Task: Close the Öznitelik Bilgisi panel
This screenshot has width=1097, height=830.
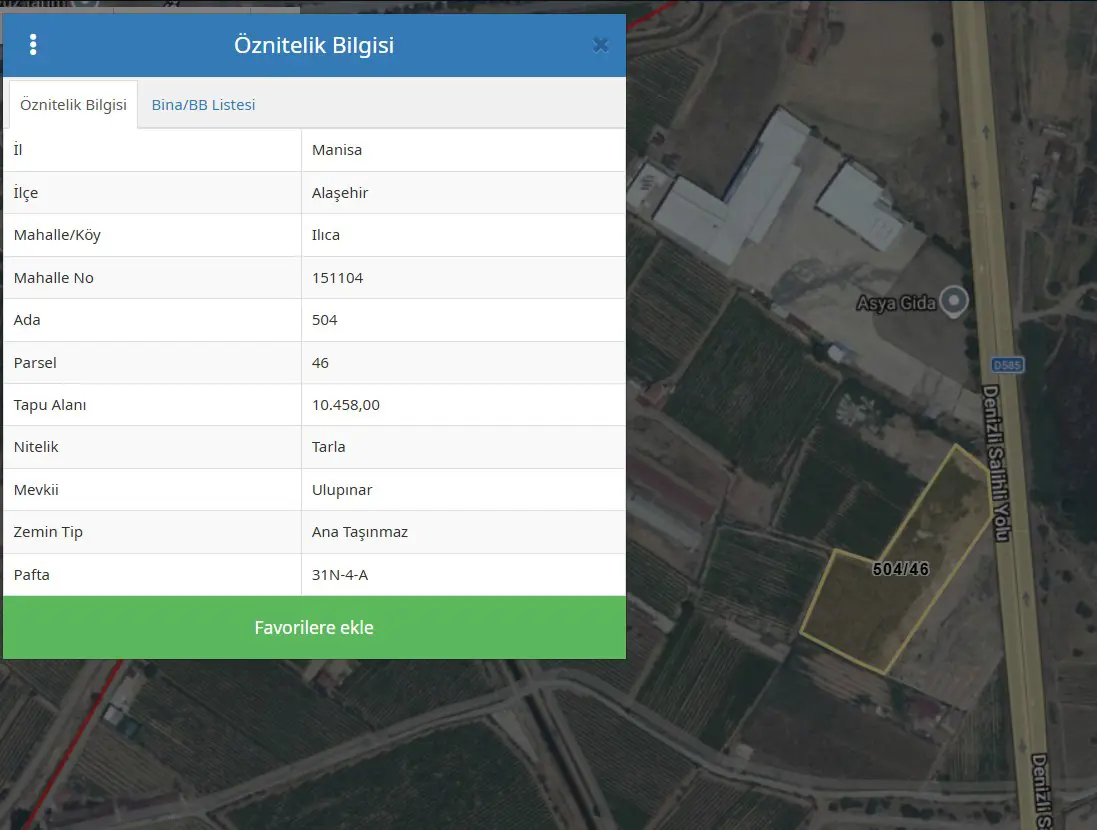Action: click(x=600, y=45)
